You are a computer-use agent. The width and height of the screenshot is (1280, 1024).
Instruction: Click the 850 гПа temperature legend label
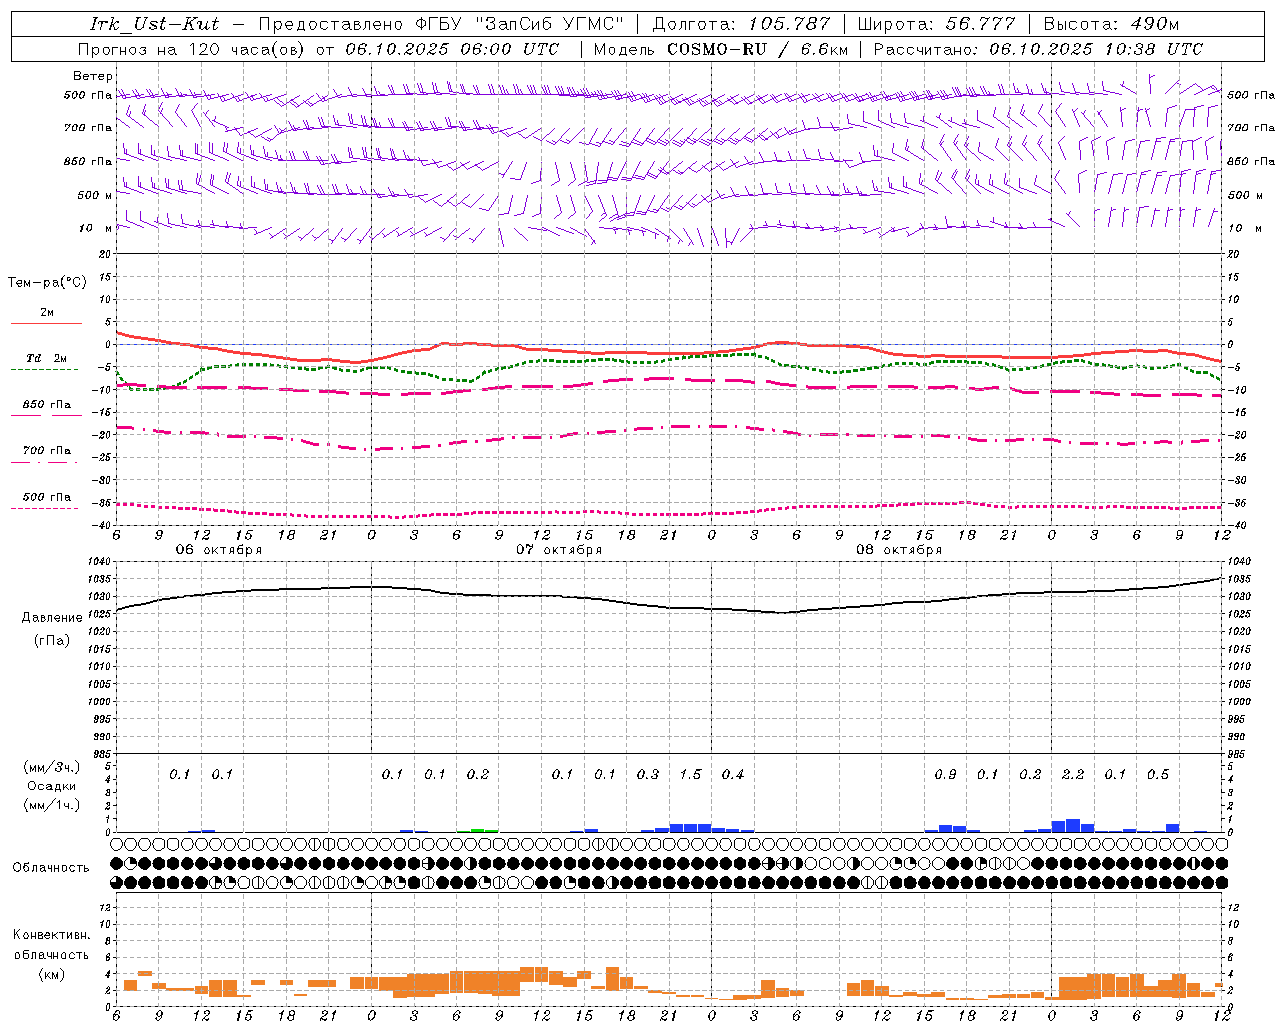pos(47,404)
